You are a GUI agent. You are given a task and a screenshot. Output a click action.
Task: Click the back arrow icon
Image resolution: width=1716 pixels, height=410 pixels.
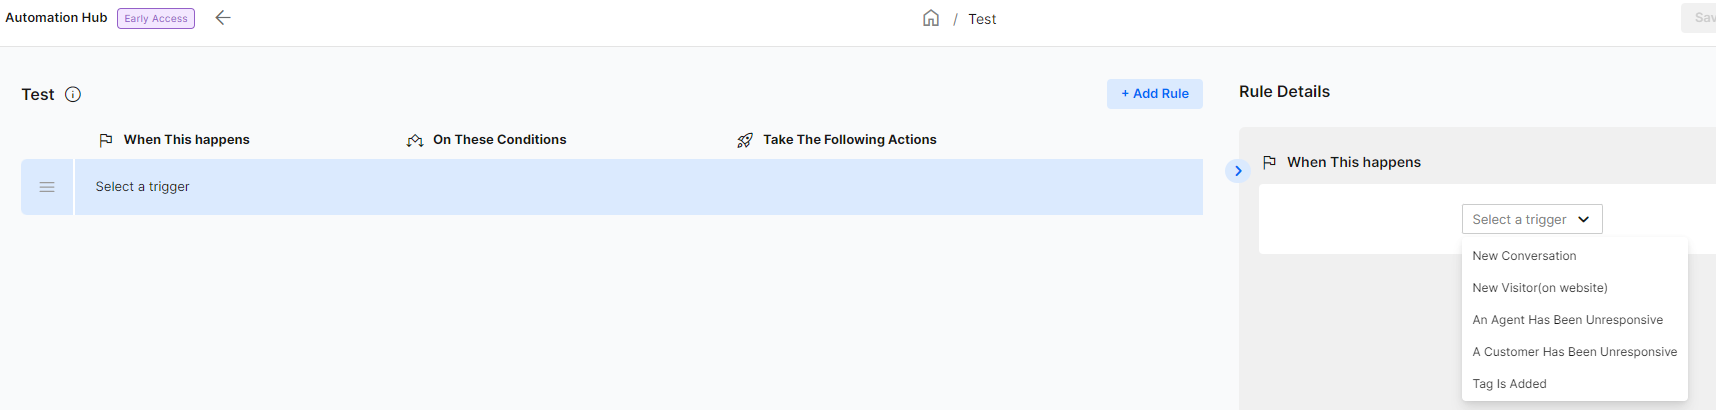click(223, 18)
